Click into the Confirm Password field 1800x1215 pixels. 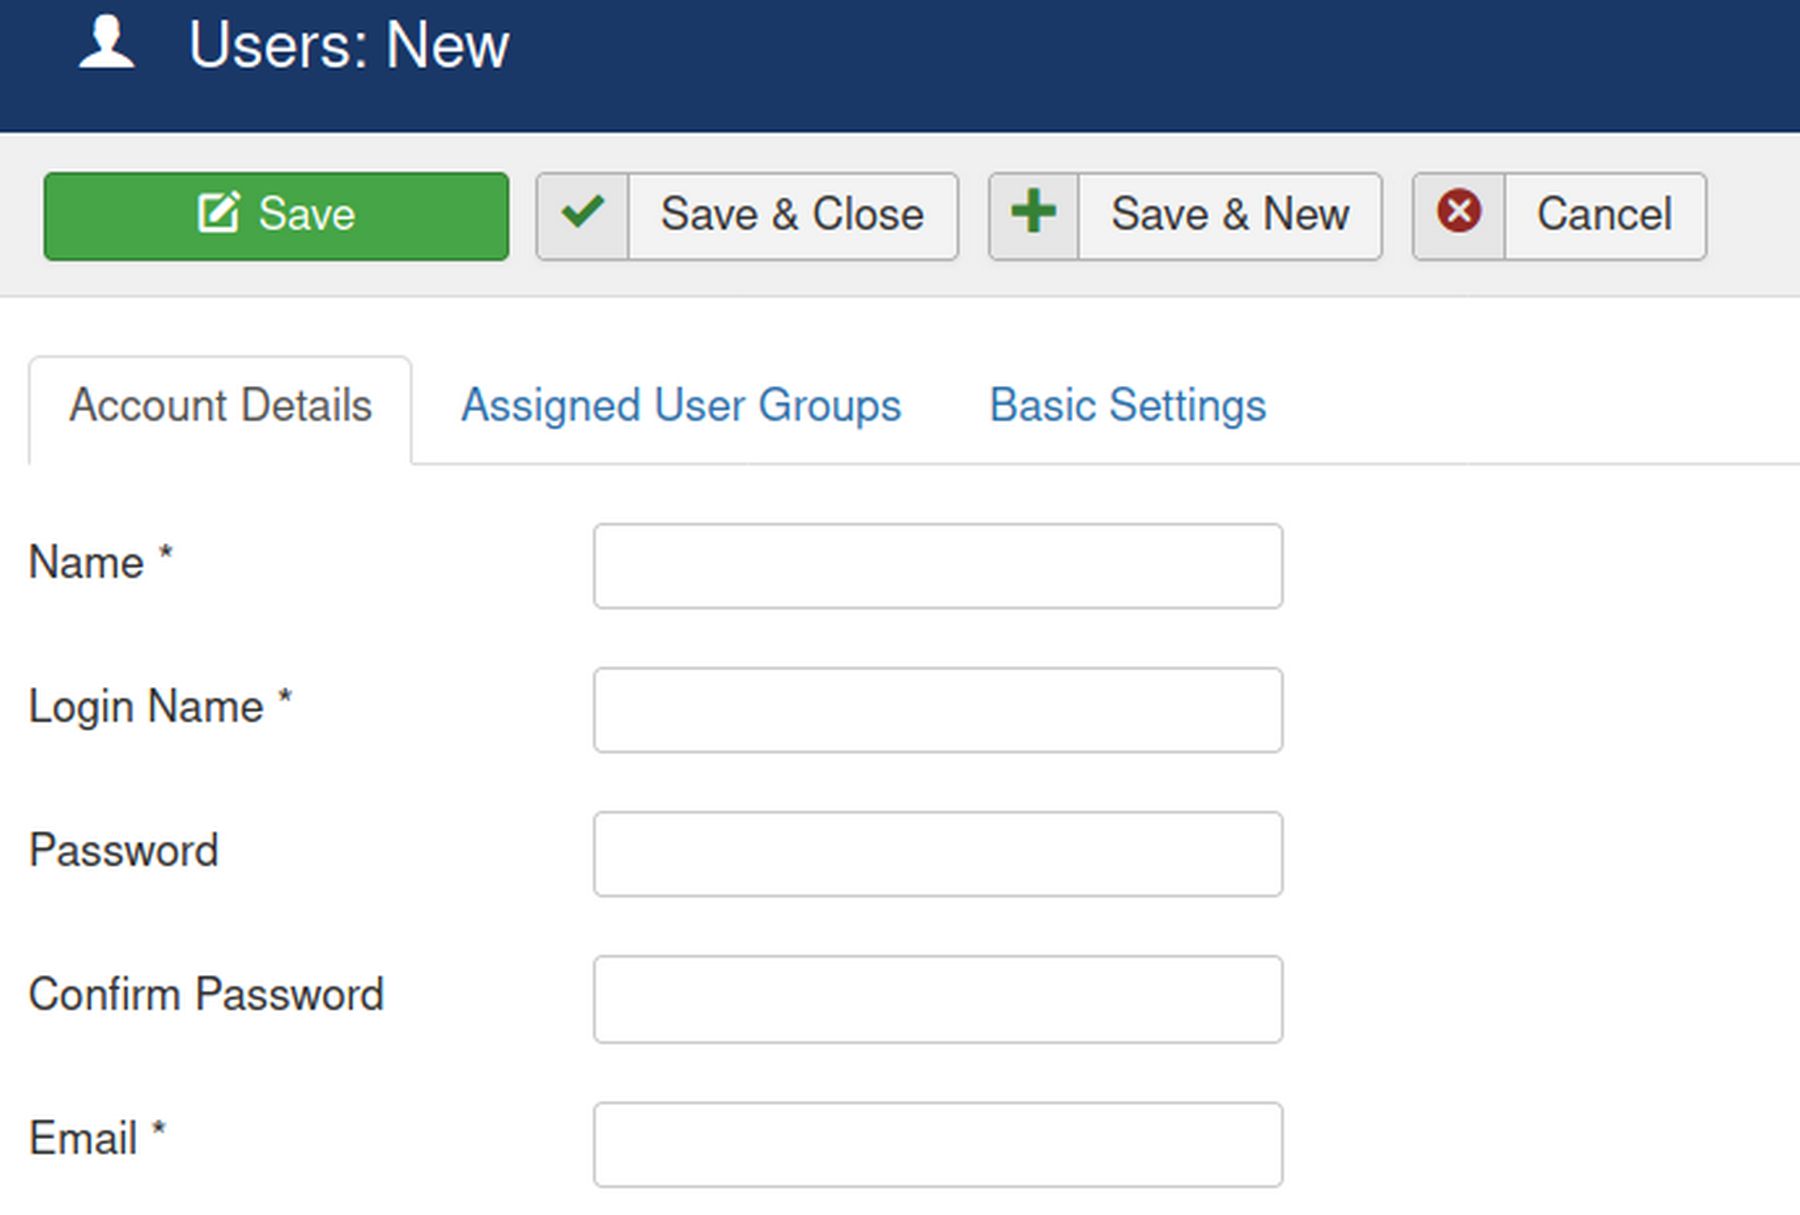coord(937,999)
